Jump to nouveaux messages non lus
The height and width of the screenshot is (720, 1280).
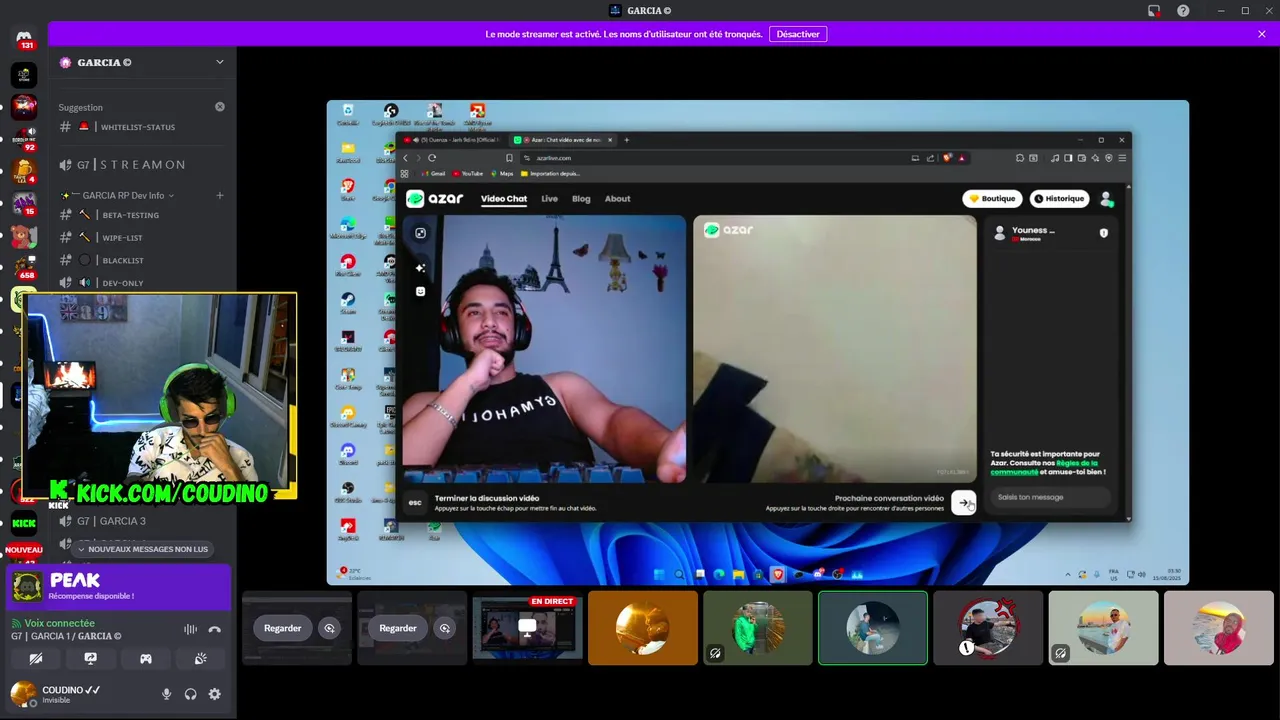click(x=142, y=549)
